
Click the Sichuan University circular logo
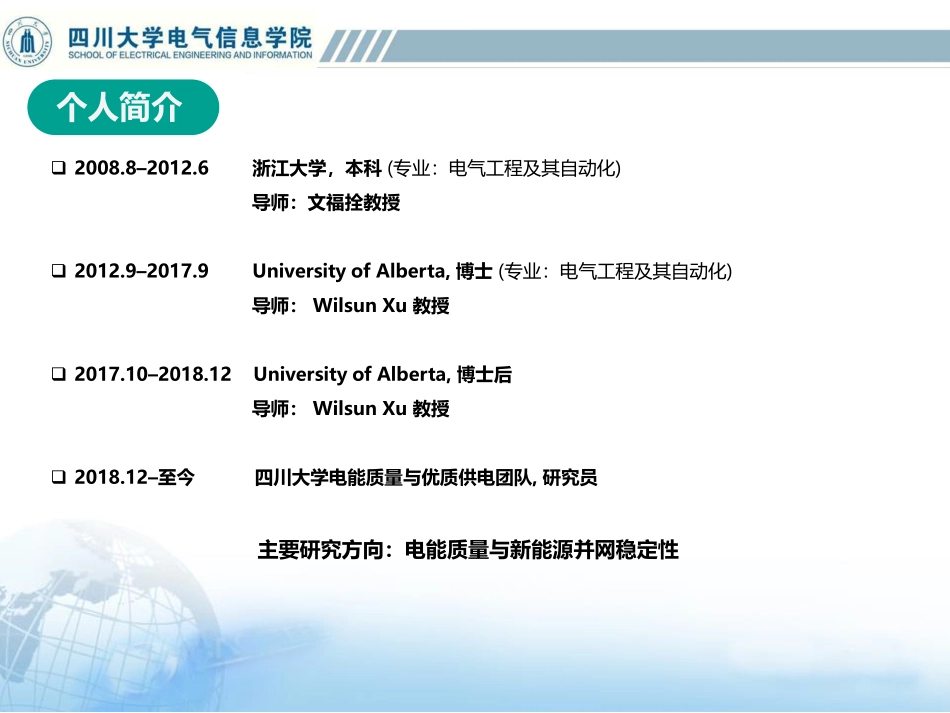27,42
